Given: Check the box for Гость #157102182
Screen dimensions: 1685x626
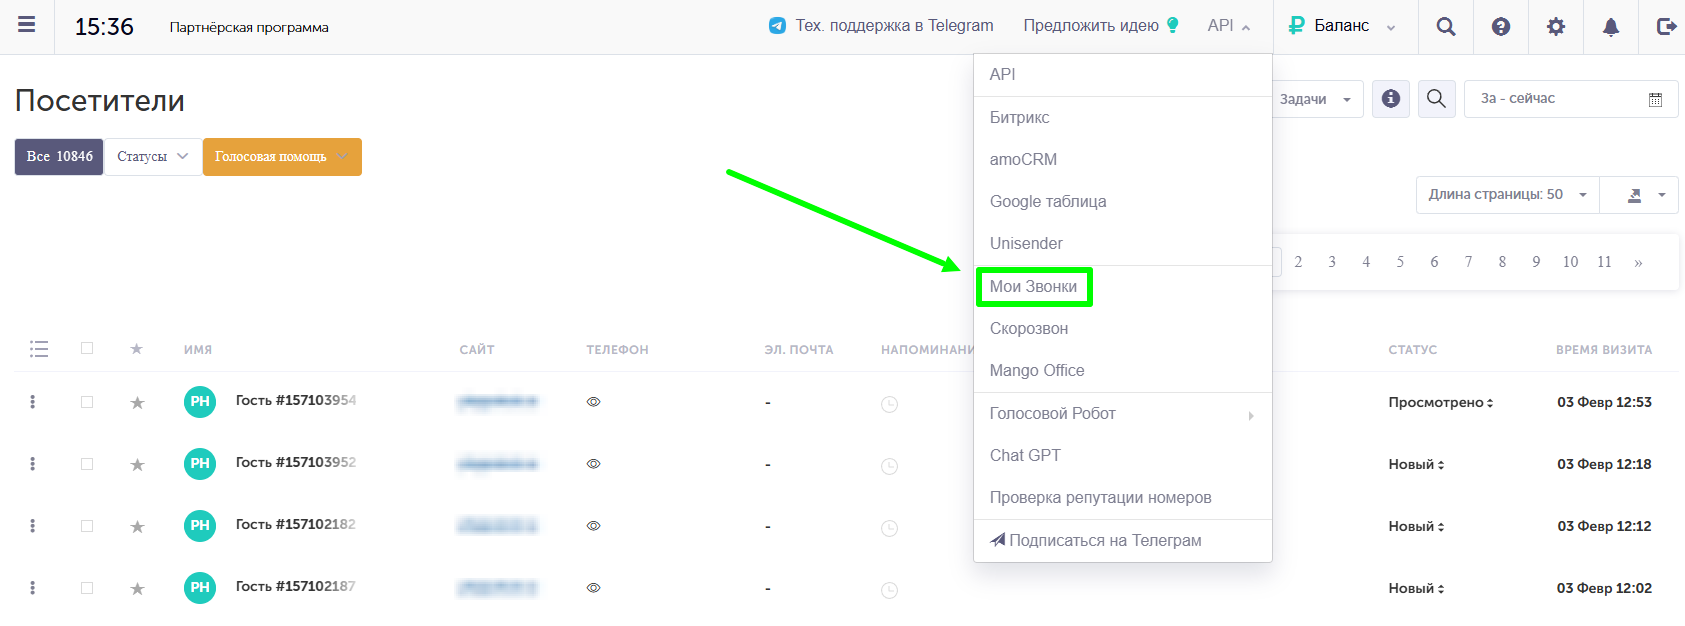Looking at the screenshot, I should (x=87, y=526).
